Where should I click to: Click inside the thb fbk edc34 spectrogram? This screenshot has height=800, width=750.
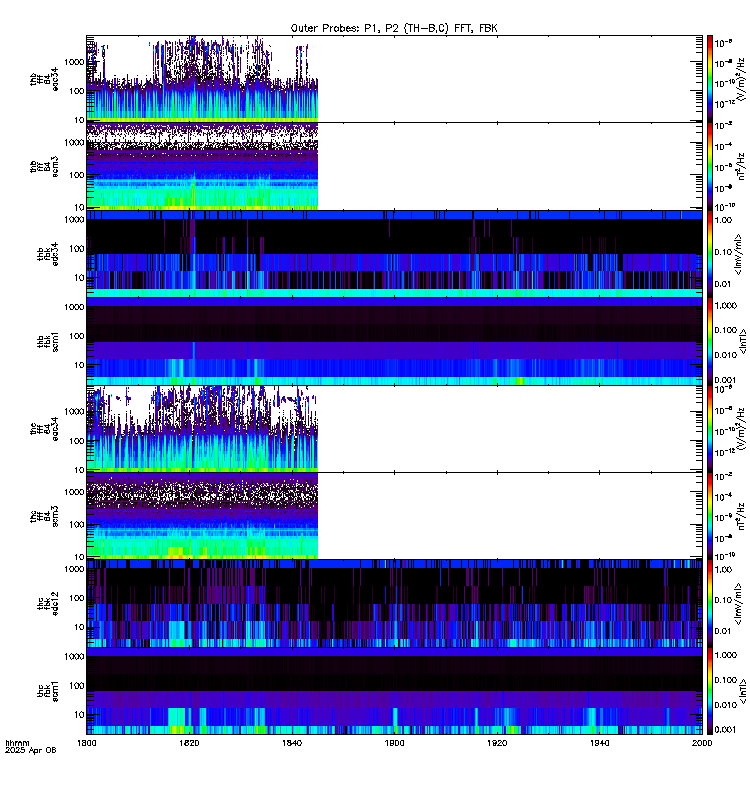(394, 254)
